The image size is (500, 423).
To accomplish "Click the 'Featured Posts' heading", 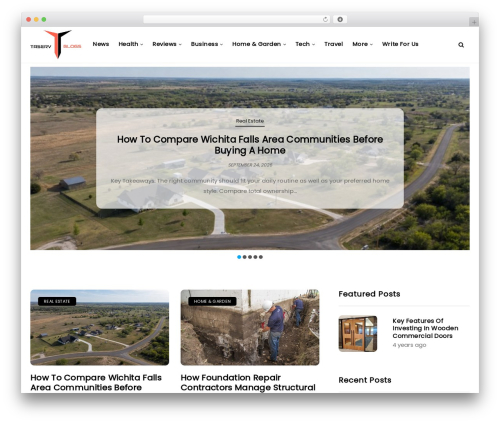I will coord(369,294).
